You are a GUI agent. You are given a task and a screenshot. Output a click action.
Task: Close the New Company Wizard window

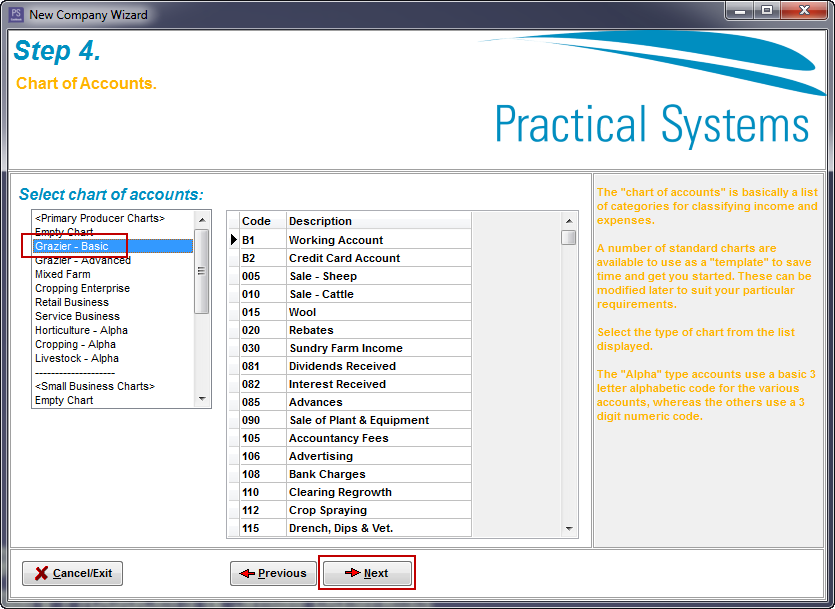pyautogui.click(x=805, y=11)
